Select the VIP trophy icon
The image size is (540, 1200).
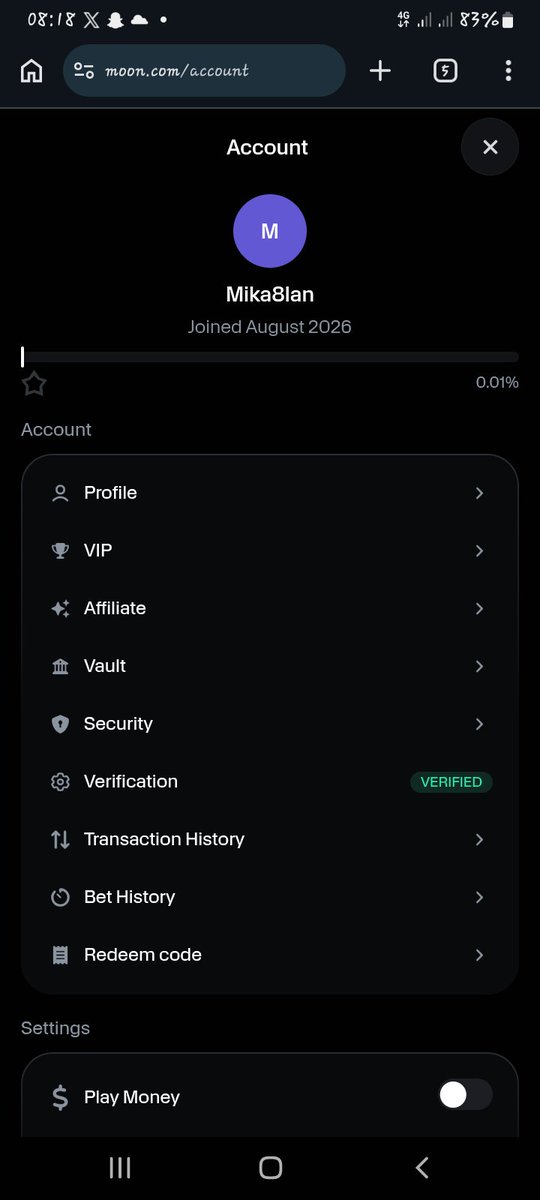60,551
